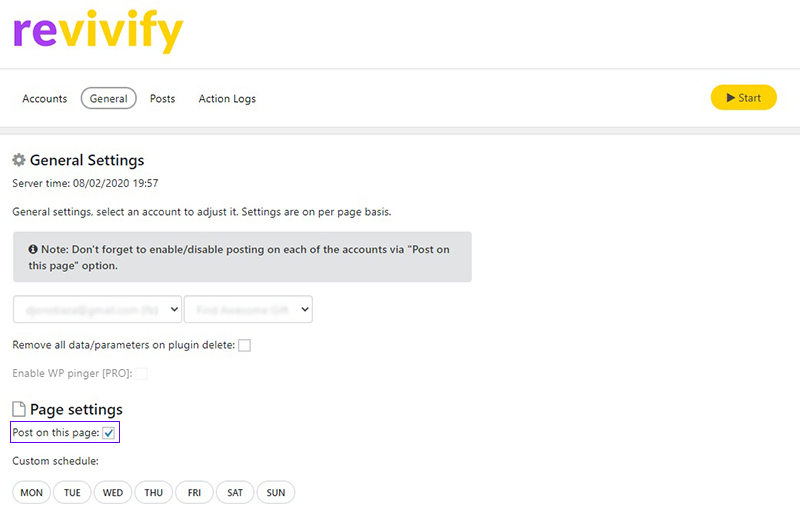Open the account email dropdown
This screenshot has width=800, height=513.
pyautogui.click(x=97, y=309)
